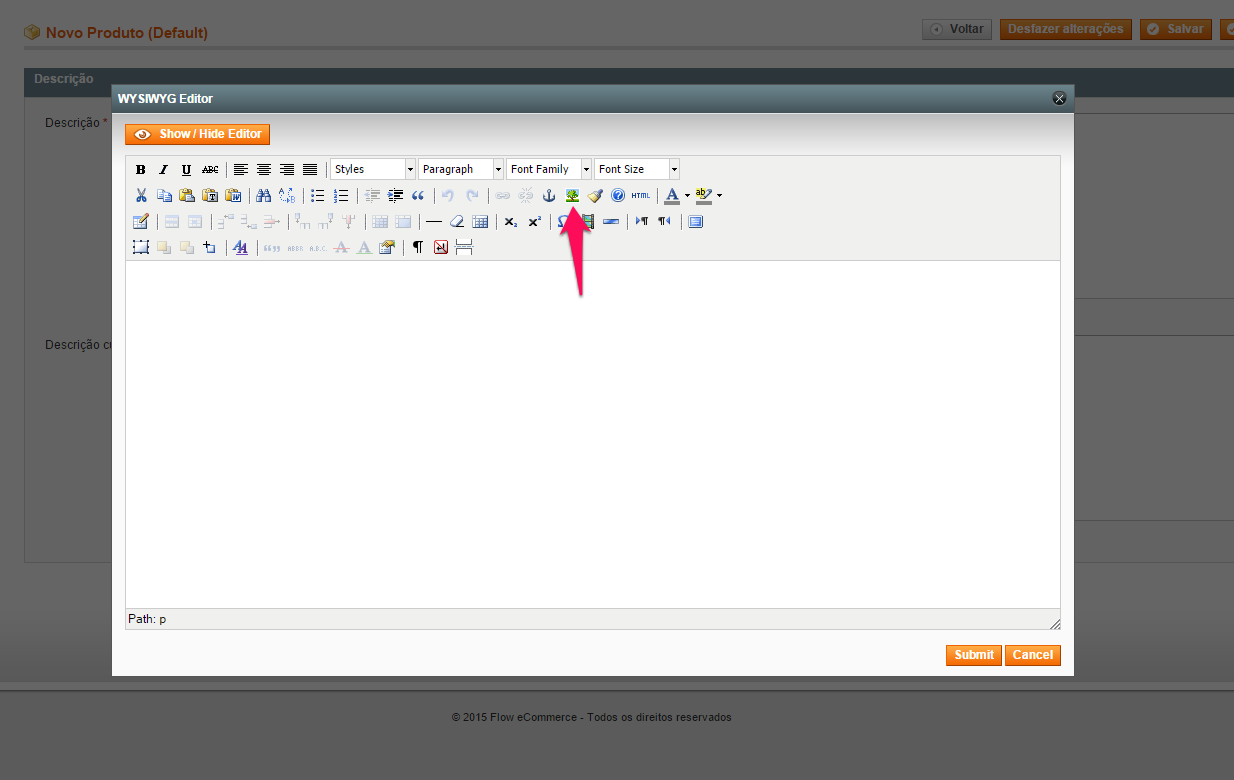1234x780 pixels.
Task: Apply text color A icon
Action: (672, 195)
